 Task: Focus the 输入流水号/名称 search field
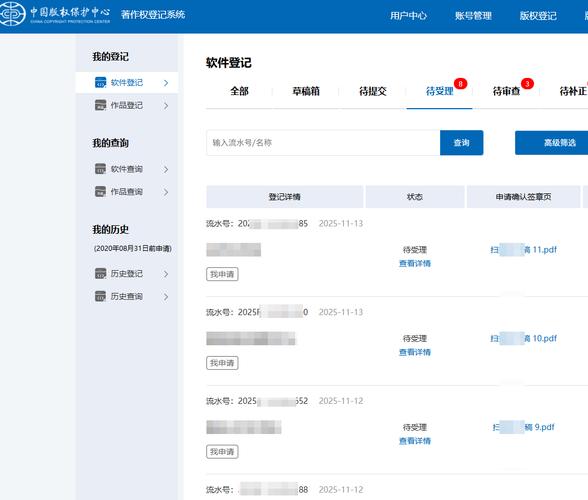[323, 143]
